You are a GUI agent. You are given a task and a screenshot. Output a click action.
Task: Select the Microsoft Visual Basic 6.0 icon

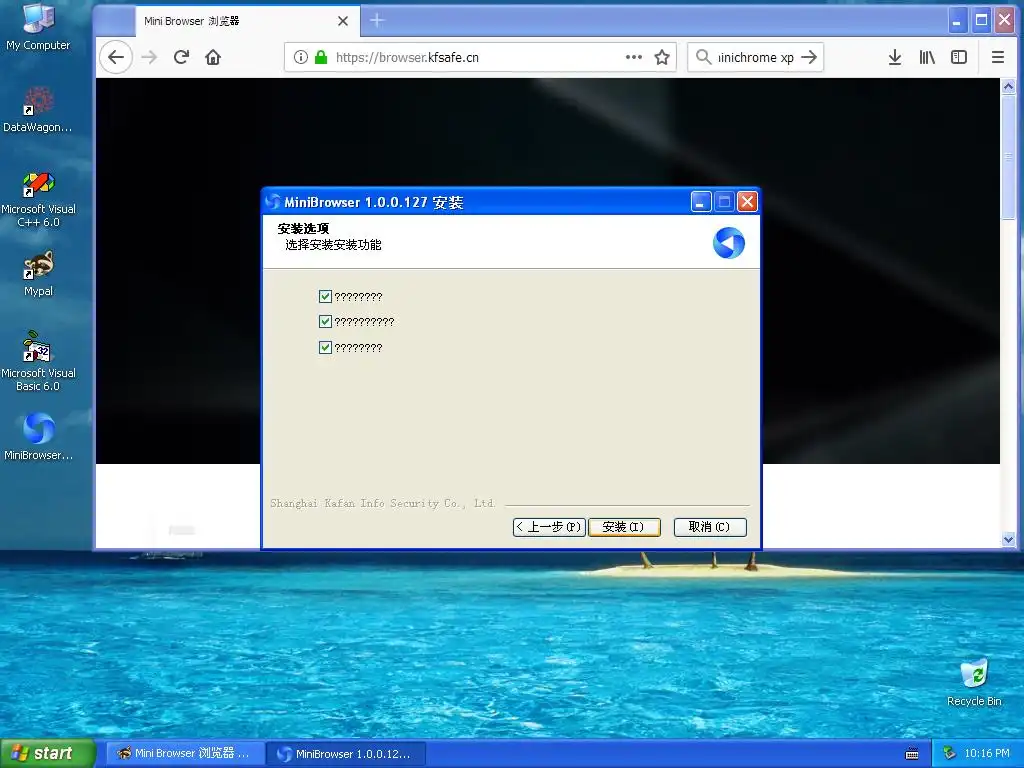pos(38,361)
